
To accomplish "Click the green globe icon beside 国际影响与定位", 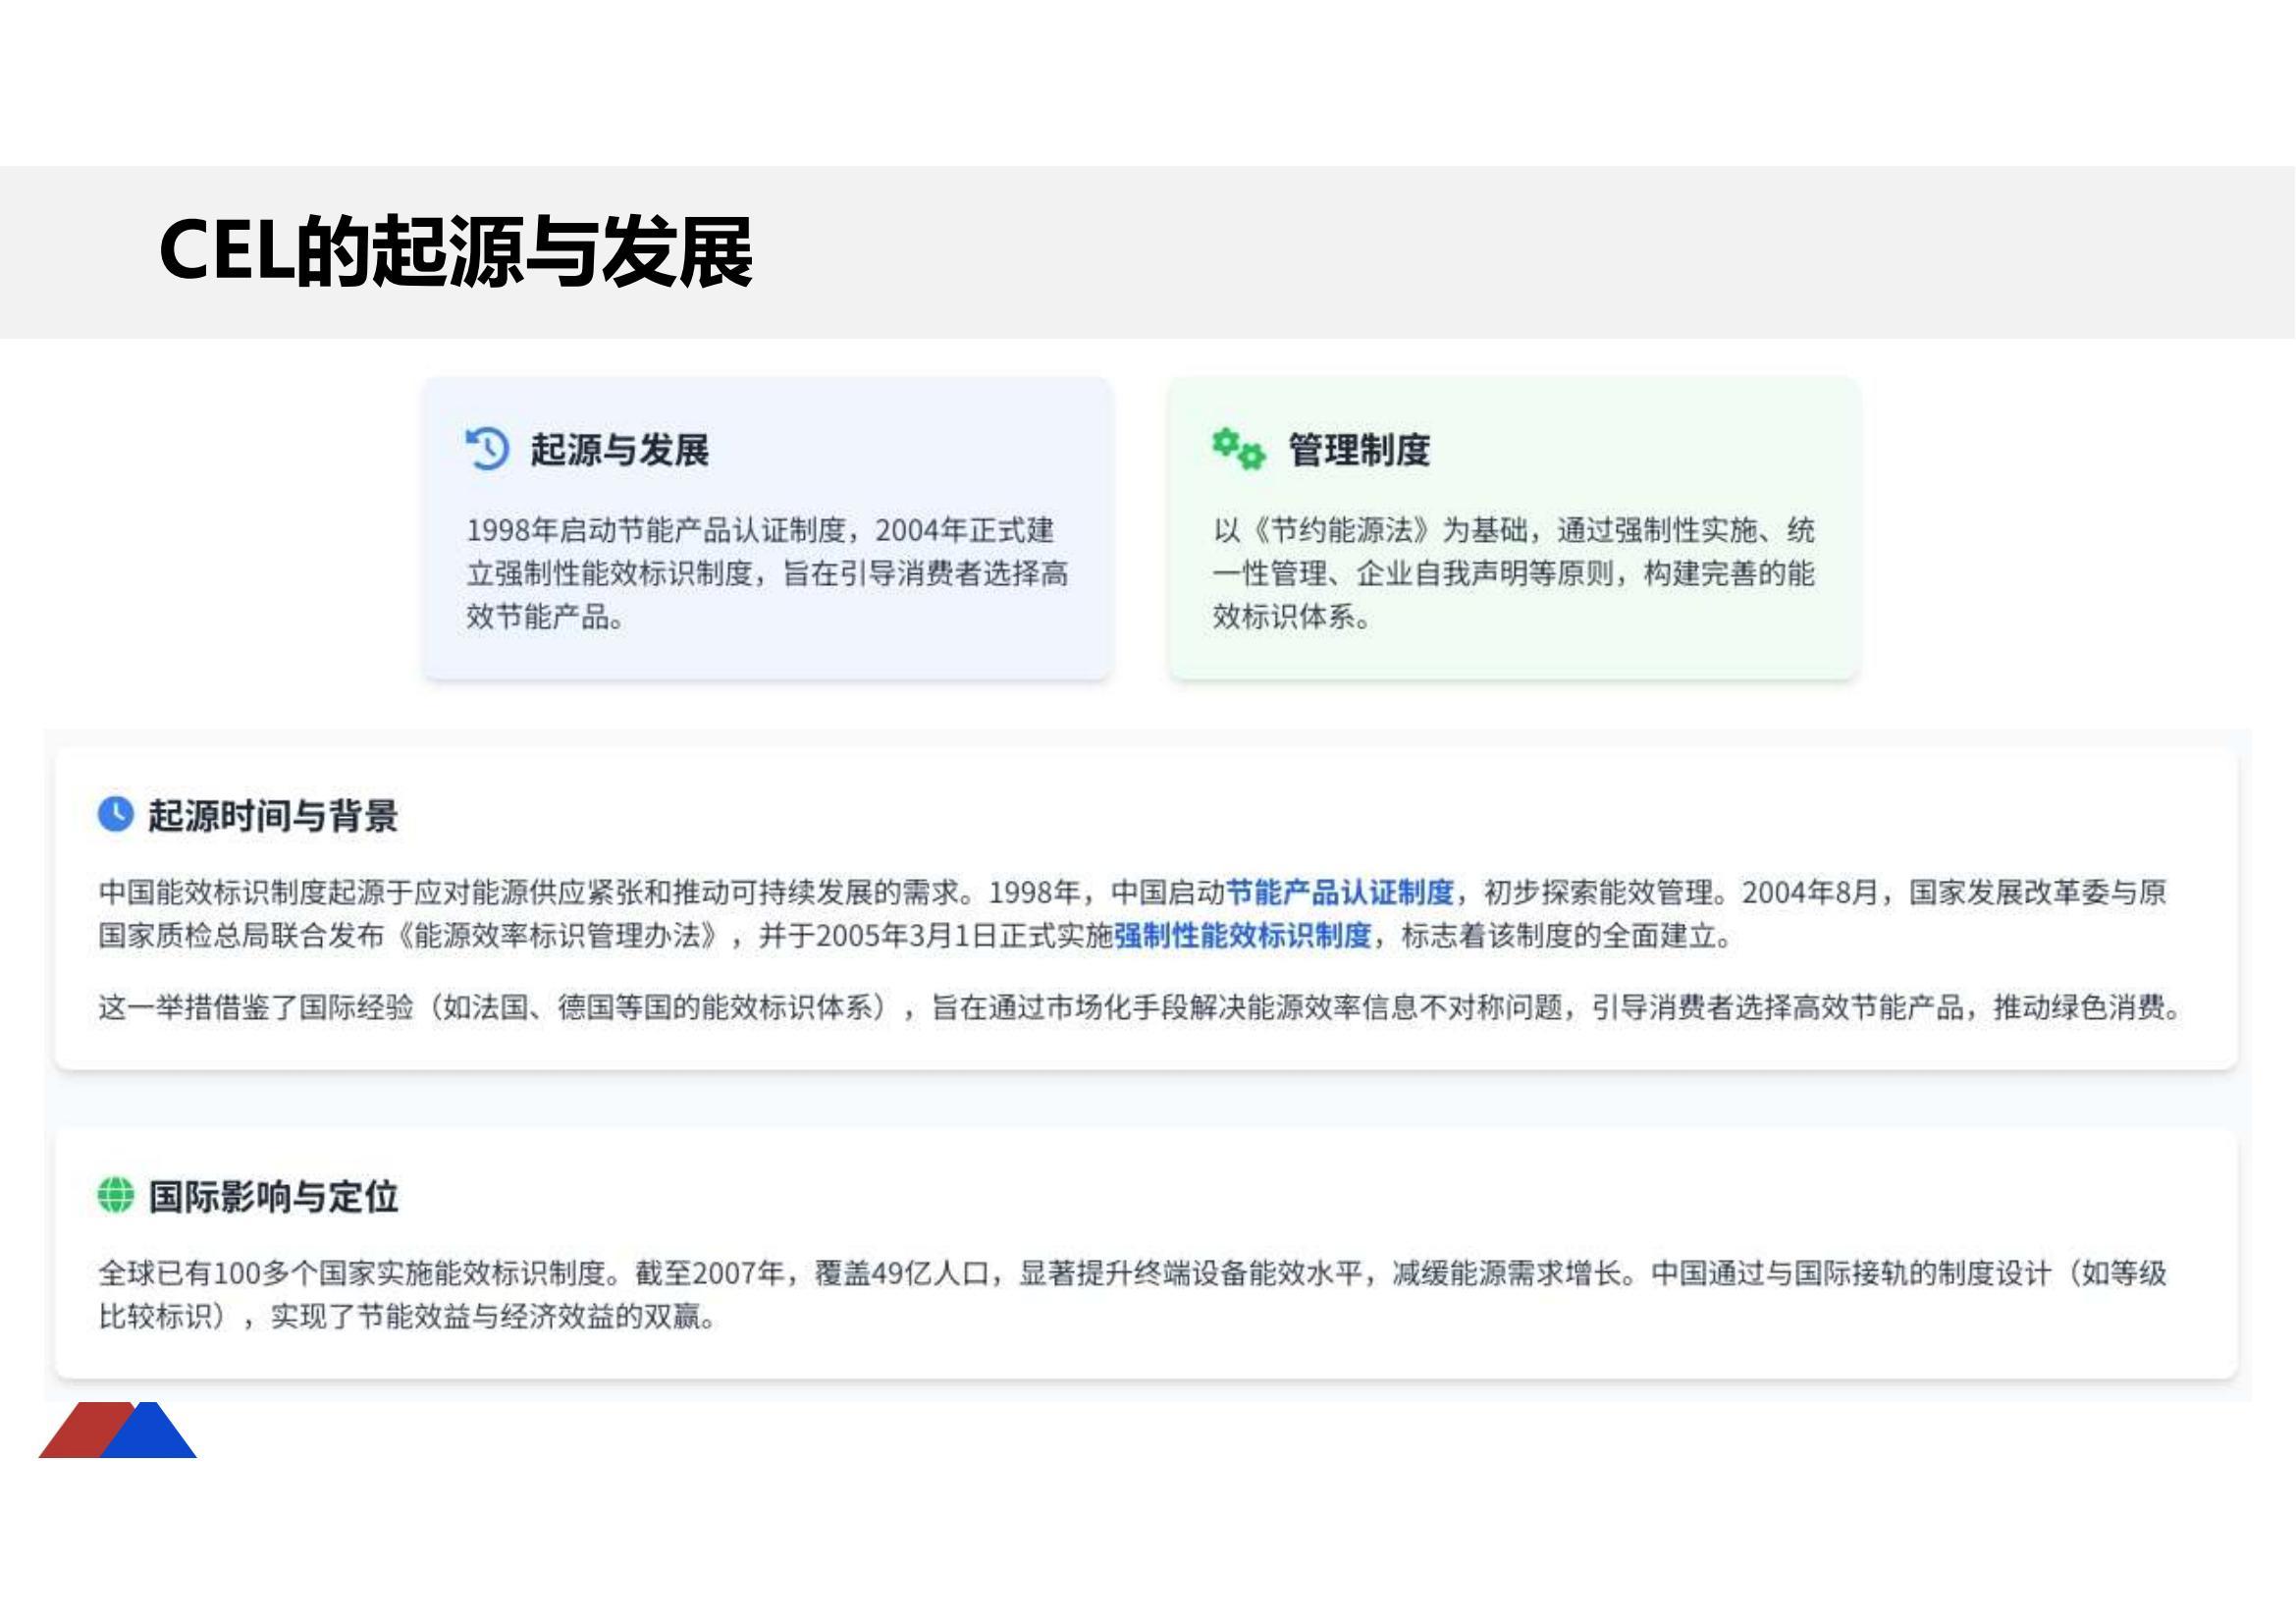I will pos(115,1195).
